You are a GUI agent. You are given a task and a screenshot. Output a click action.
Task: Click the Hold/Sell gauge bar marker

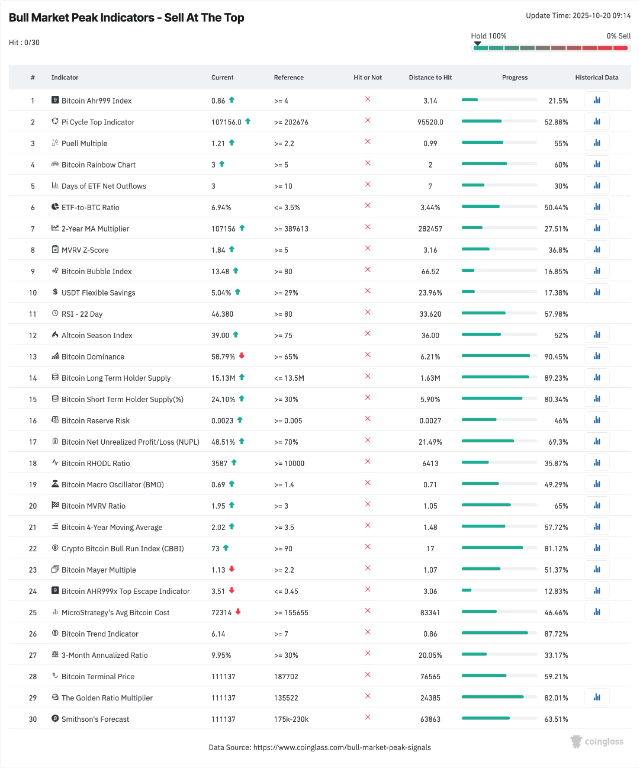(477, 45)
